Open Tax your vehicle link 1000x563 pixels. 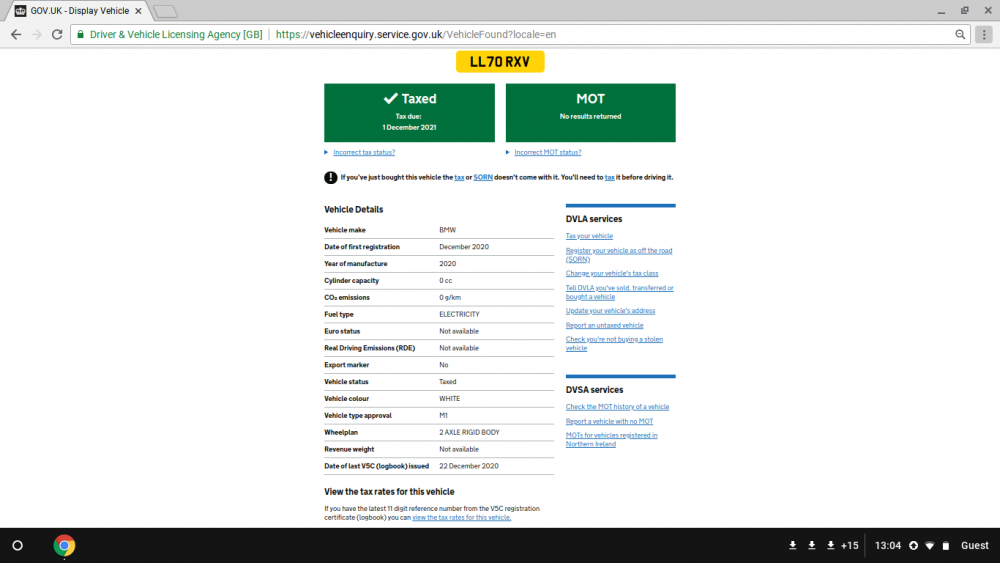coord(589,236)
